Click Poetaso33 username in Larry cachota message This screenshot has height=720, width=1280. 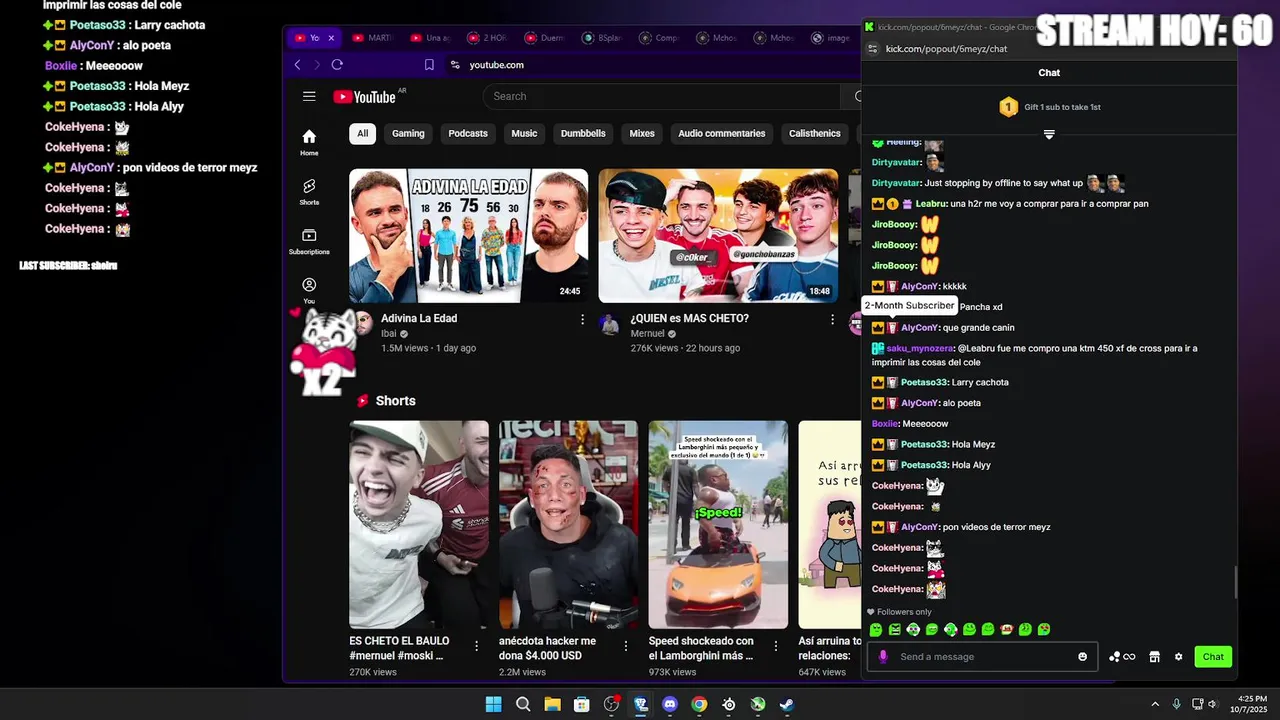tap(924, 382)
